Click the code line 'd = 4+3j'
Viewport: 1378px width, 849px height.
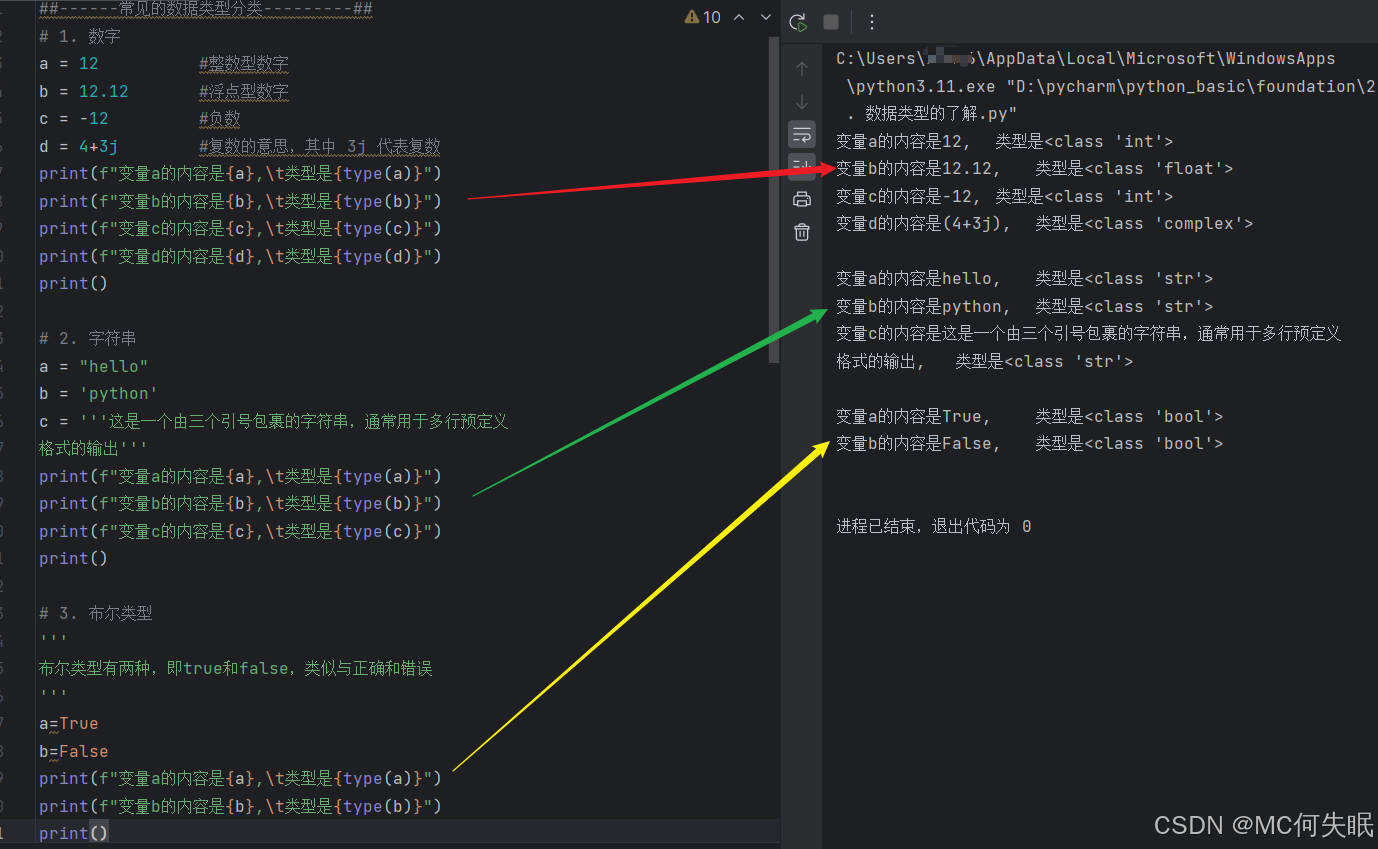79,147
